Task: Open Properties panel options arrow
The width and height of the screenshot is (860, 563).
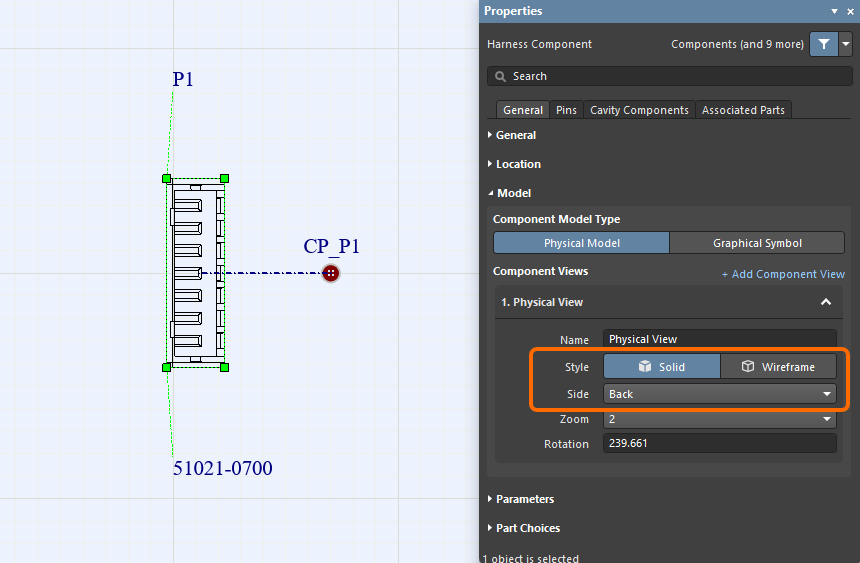Action: (x=834, y=12)
